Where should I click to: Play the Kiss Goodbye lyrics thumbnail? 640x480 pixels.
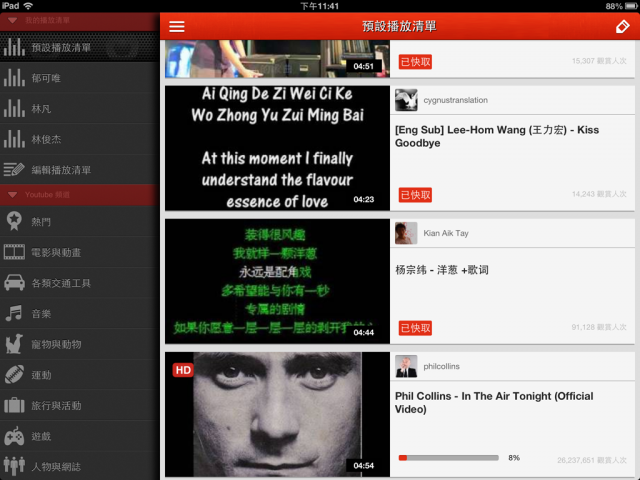click(x=277, y=148)
